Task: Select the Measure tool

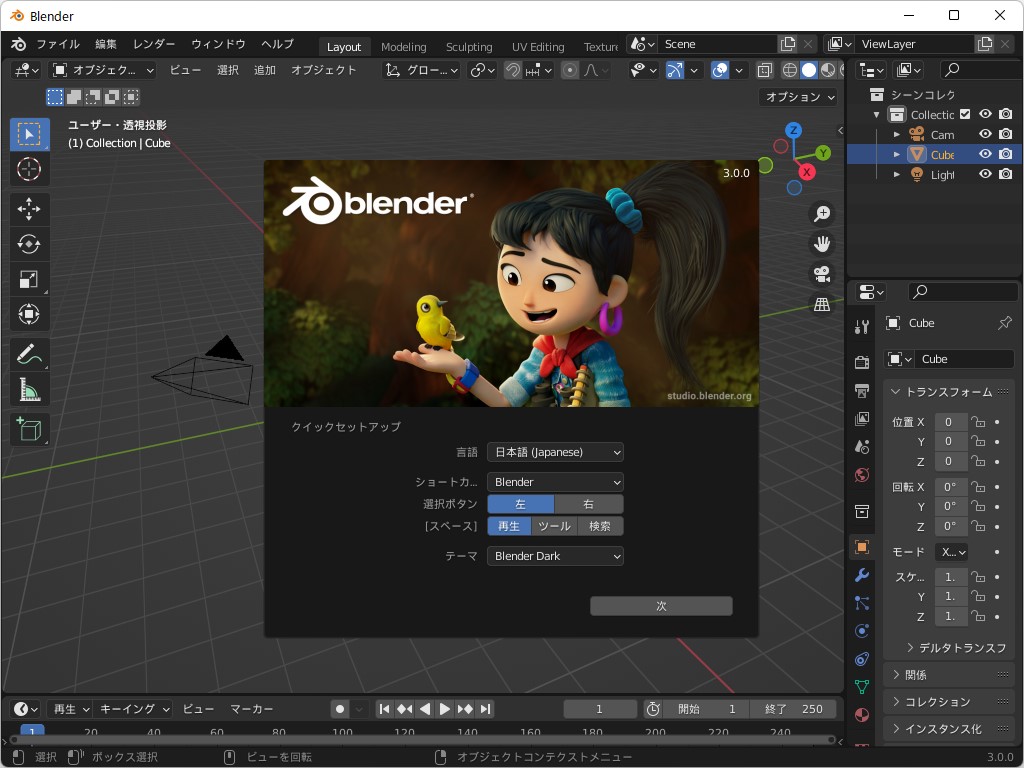Action: 29,389
